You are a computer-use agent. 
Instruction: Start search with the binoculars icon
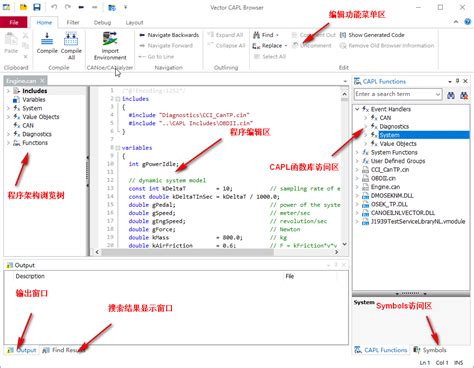click(451, 95)
